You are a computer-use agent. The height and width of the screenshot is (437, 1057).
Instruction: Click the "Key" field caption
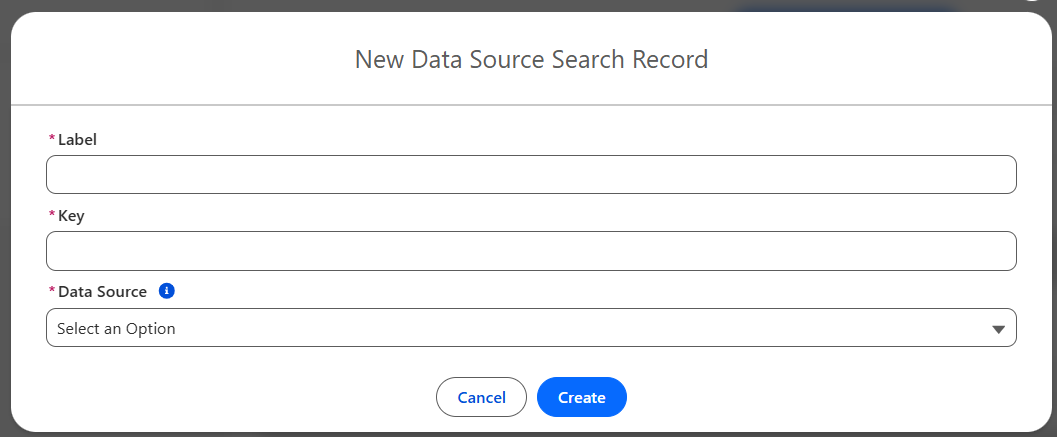coord(72,216)
